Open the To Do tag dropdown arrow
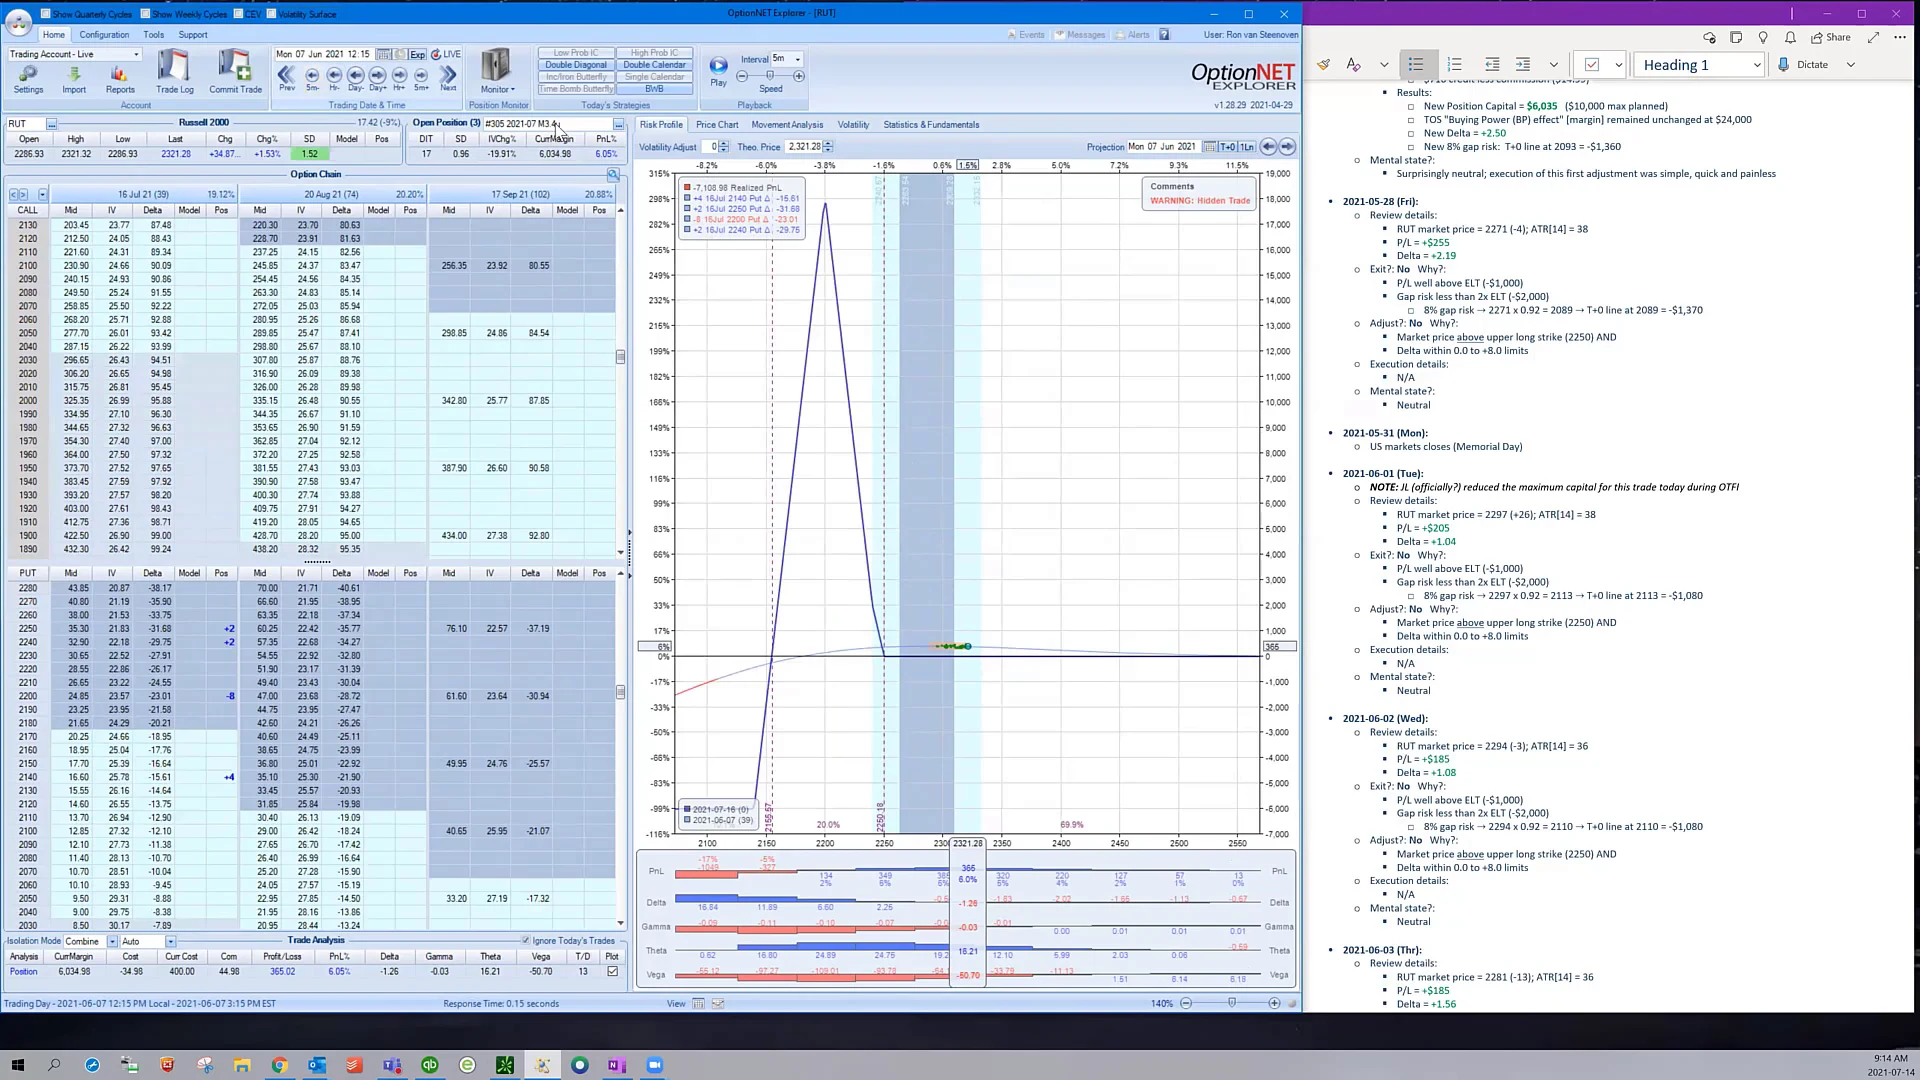 (x=1618, y=65)
